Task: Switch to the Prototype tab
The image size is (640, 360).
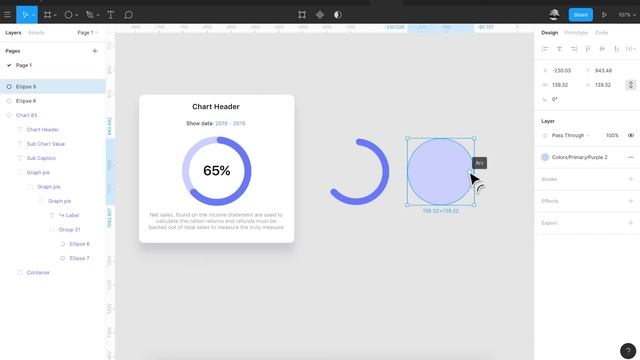Action: pos(576,33)
